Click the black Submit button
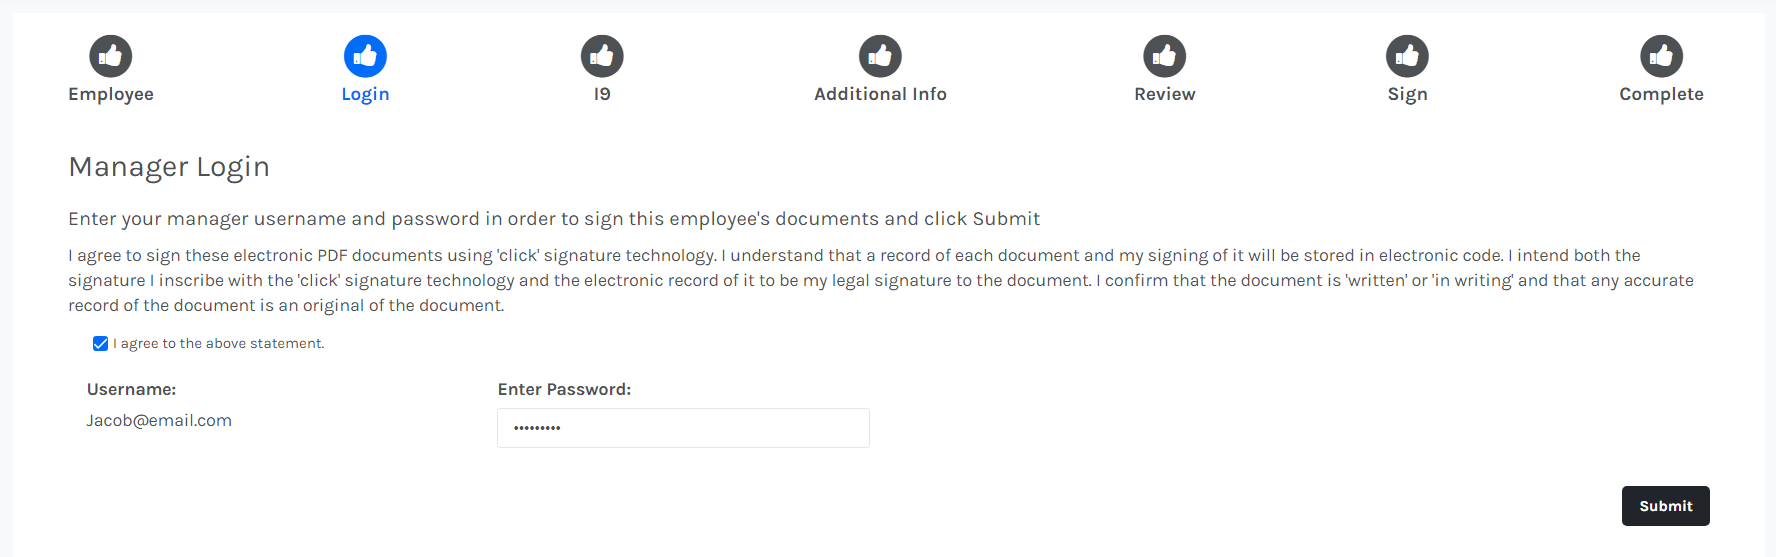 tap(1665, 506)
